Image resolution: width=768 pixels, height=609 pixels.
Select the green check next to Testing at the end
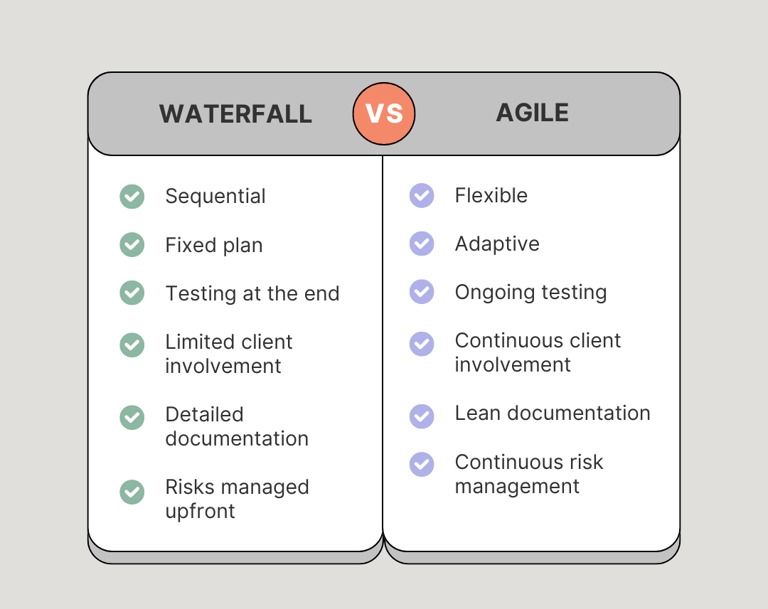click(x=132, y=292)
